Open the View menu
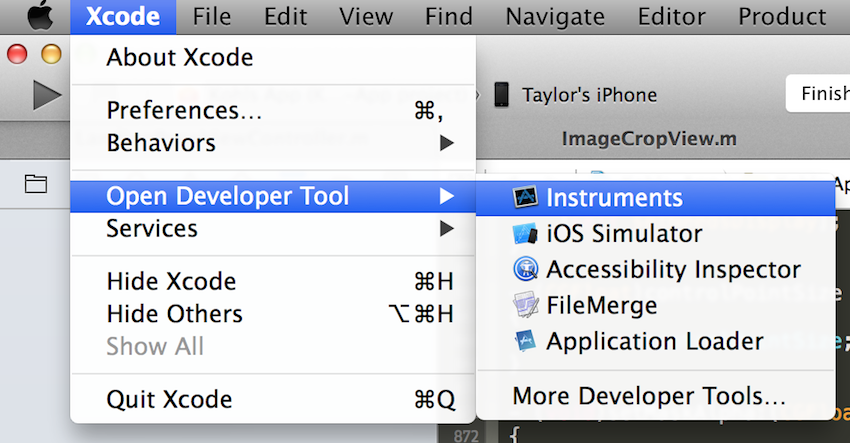This screenshot has height=443, width=850. 366,17
